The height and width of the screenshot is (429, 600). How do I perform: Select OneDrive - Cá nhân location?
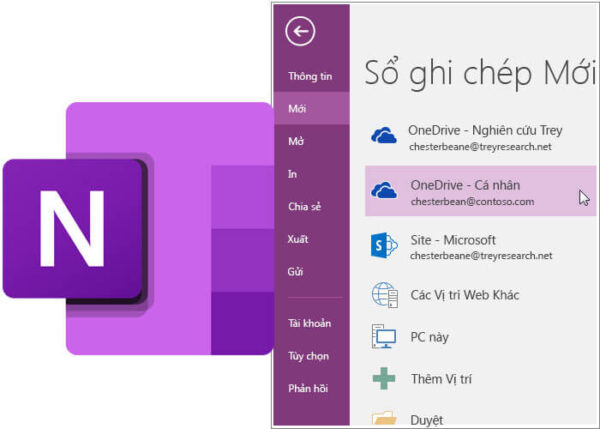480,191
